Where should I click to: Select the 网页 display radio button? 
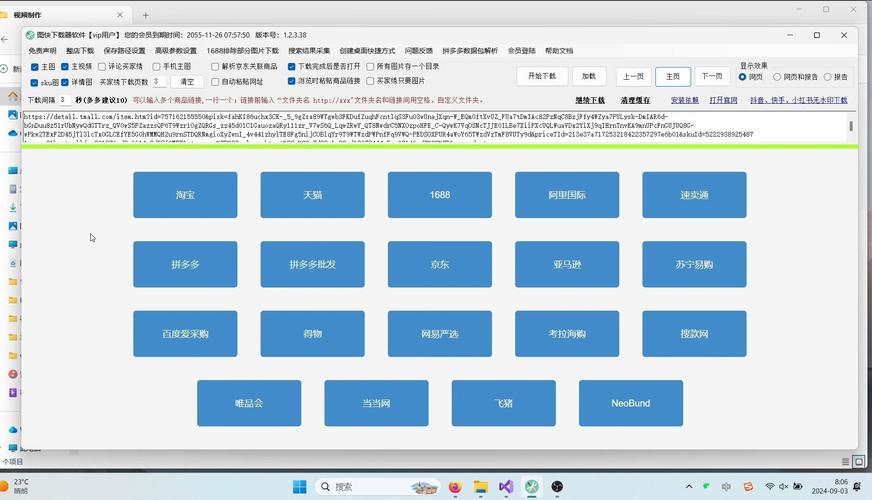742,77
